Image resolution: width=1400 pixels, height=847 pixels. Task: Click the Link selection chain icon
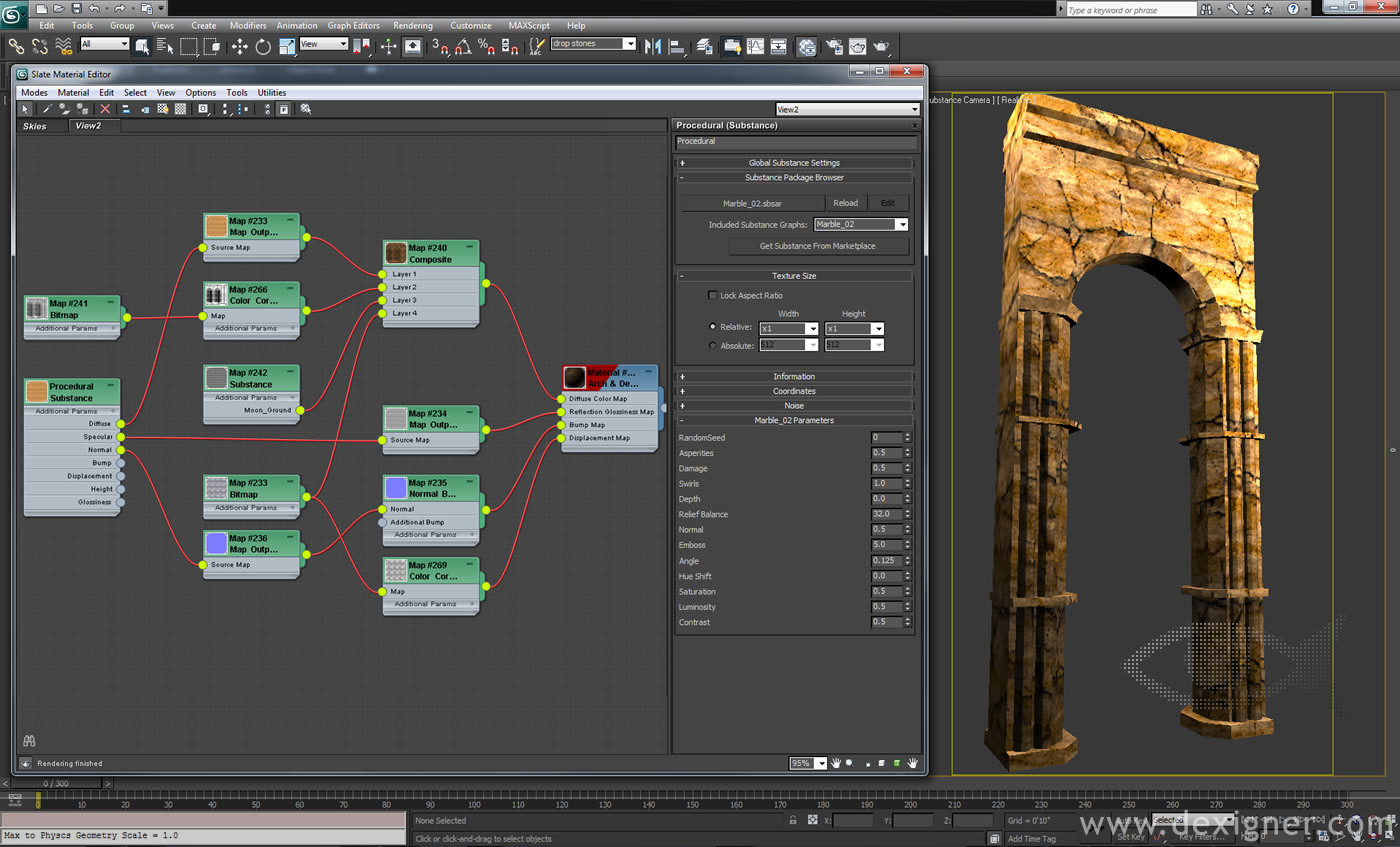(16, 46)
